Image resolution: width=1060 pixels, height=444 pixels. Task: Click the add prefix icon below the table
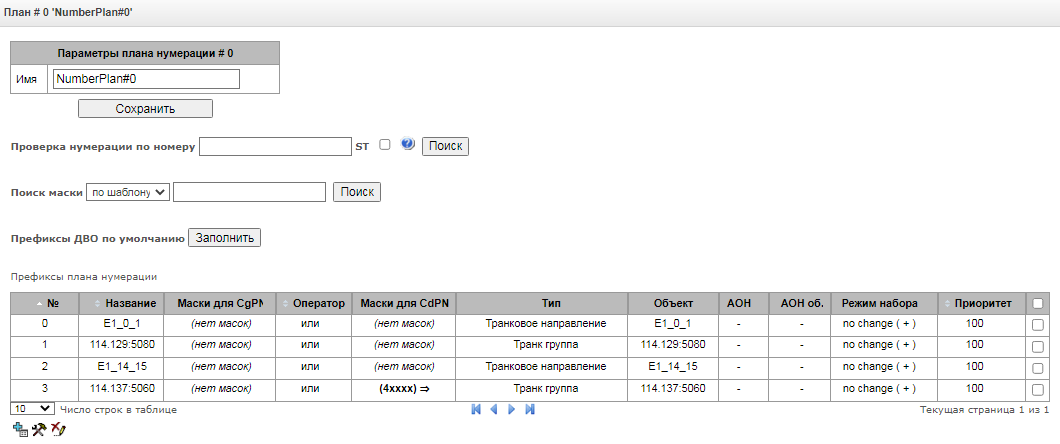[x=18, y=429]
